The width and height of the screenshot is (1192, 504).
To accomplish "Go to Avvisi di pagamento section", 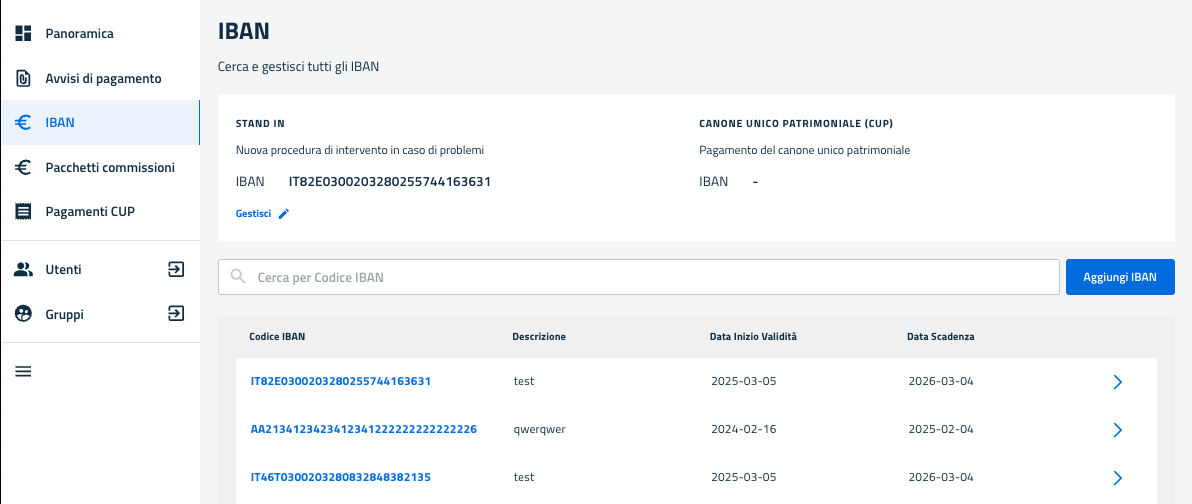I will pos(103,78).
